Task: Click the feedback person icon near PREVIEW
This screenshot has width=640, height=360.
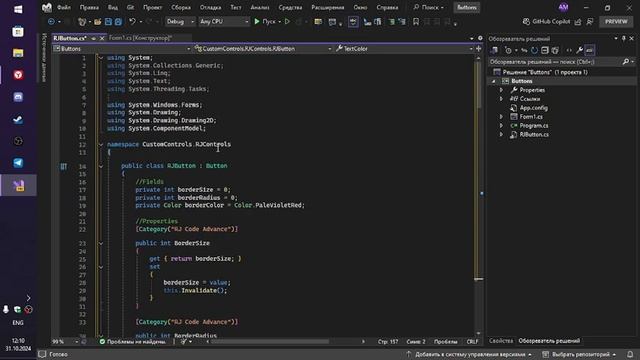Action: point(590,22)
